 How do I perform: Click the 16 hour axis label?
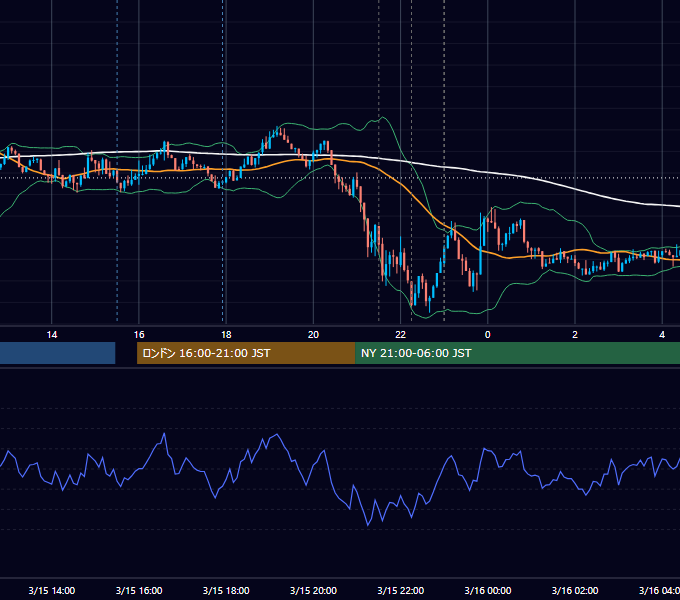pyautogui.click(x=139, y=335)
